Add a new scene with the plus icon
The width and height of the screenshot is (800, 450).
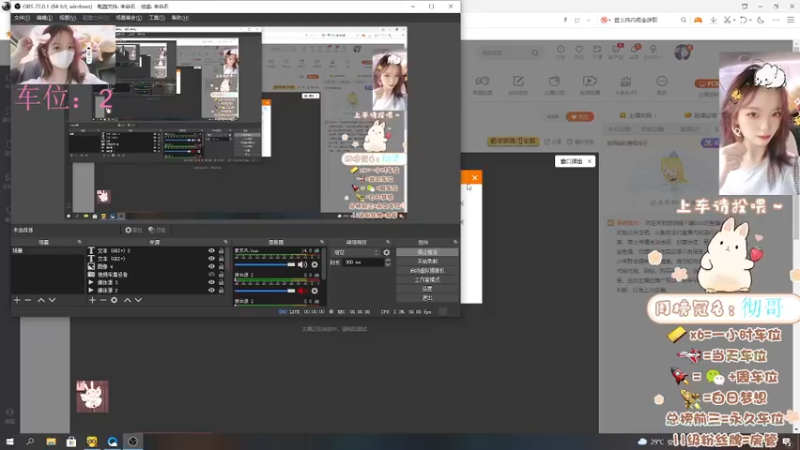17,300
